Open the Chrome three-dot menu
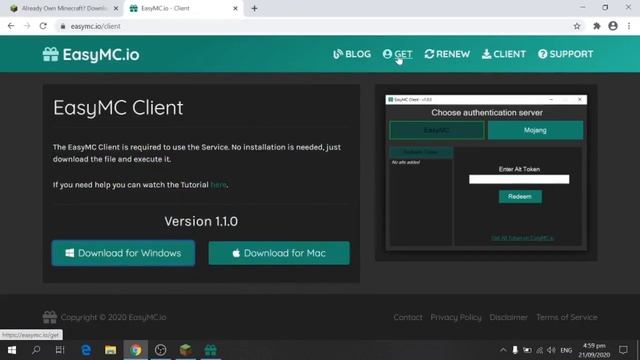 (629, 26)
